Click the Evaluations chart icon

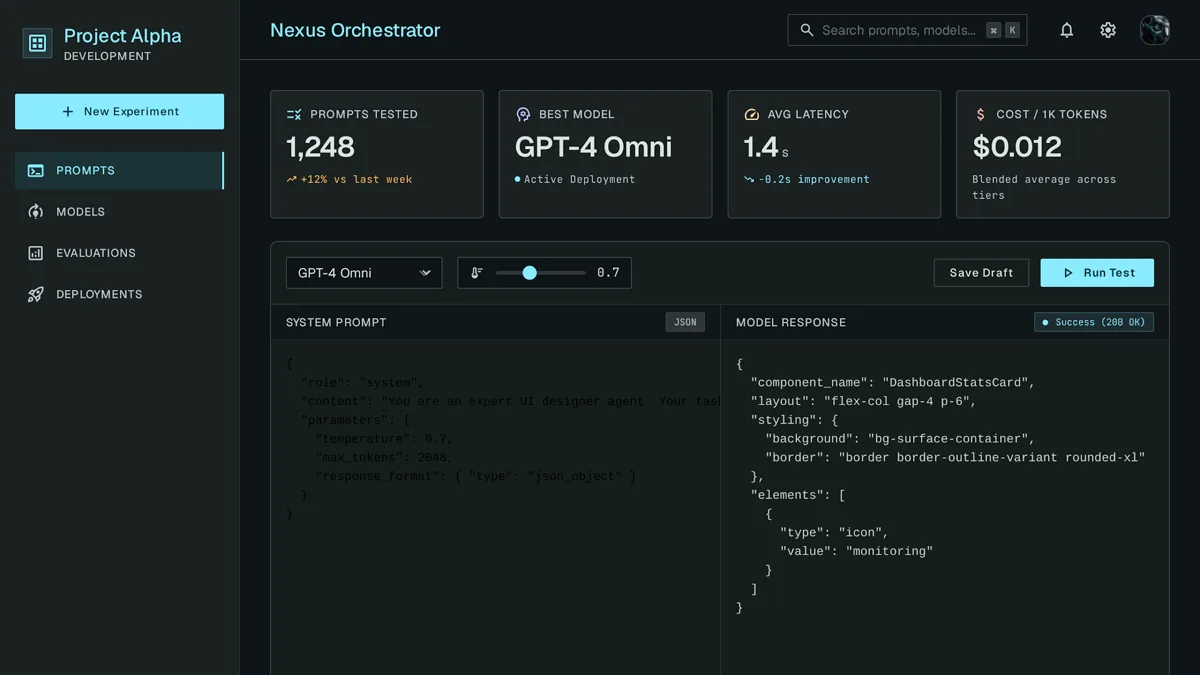tap(36, 253)
